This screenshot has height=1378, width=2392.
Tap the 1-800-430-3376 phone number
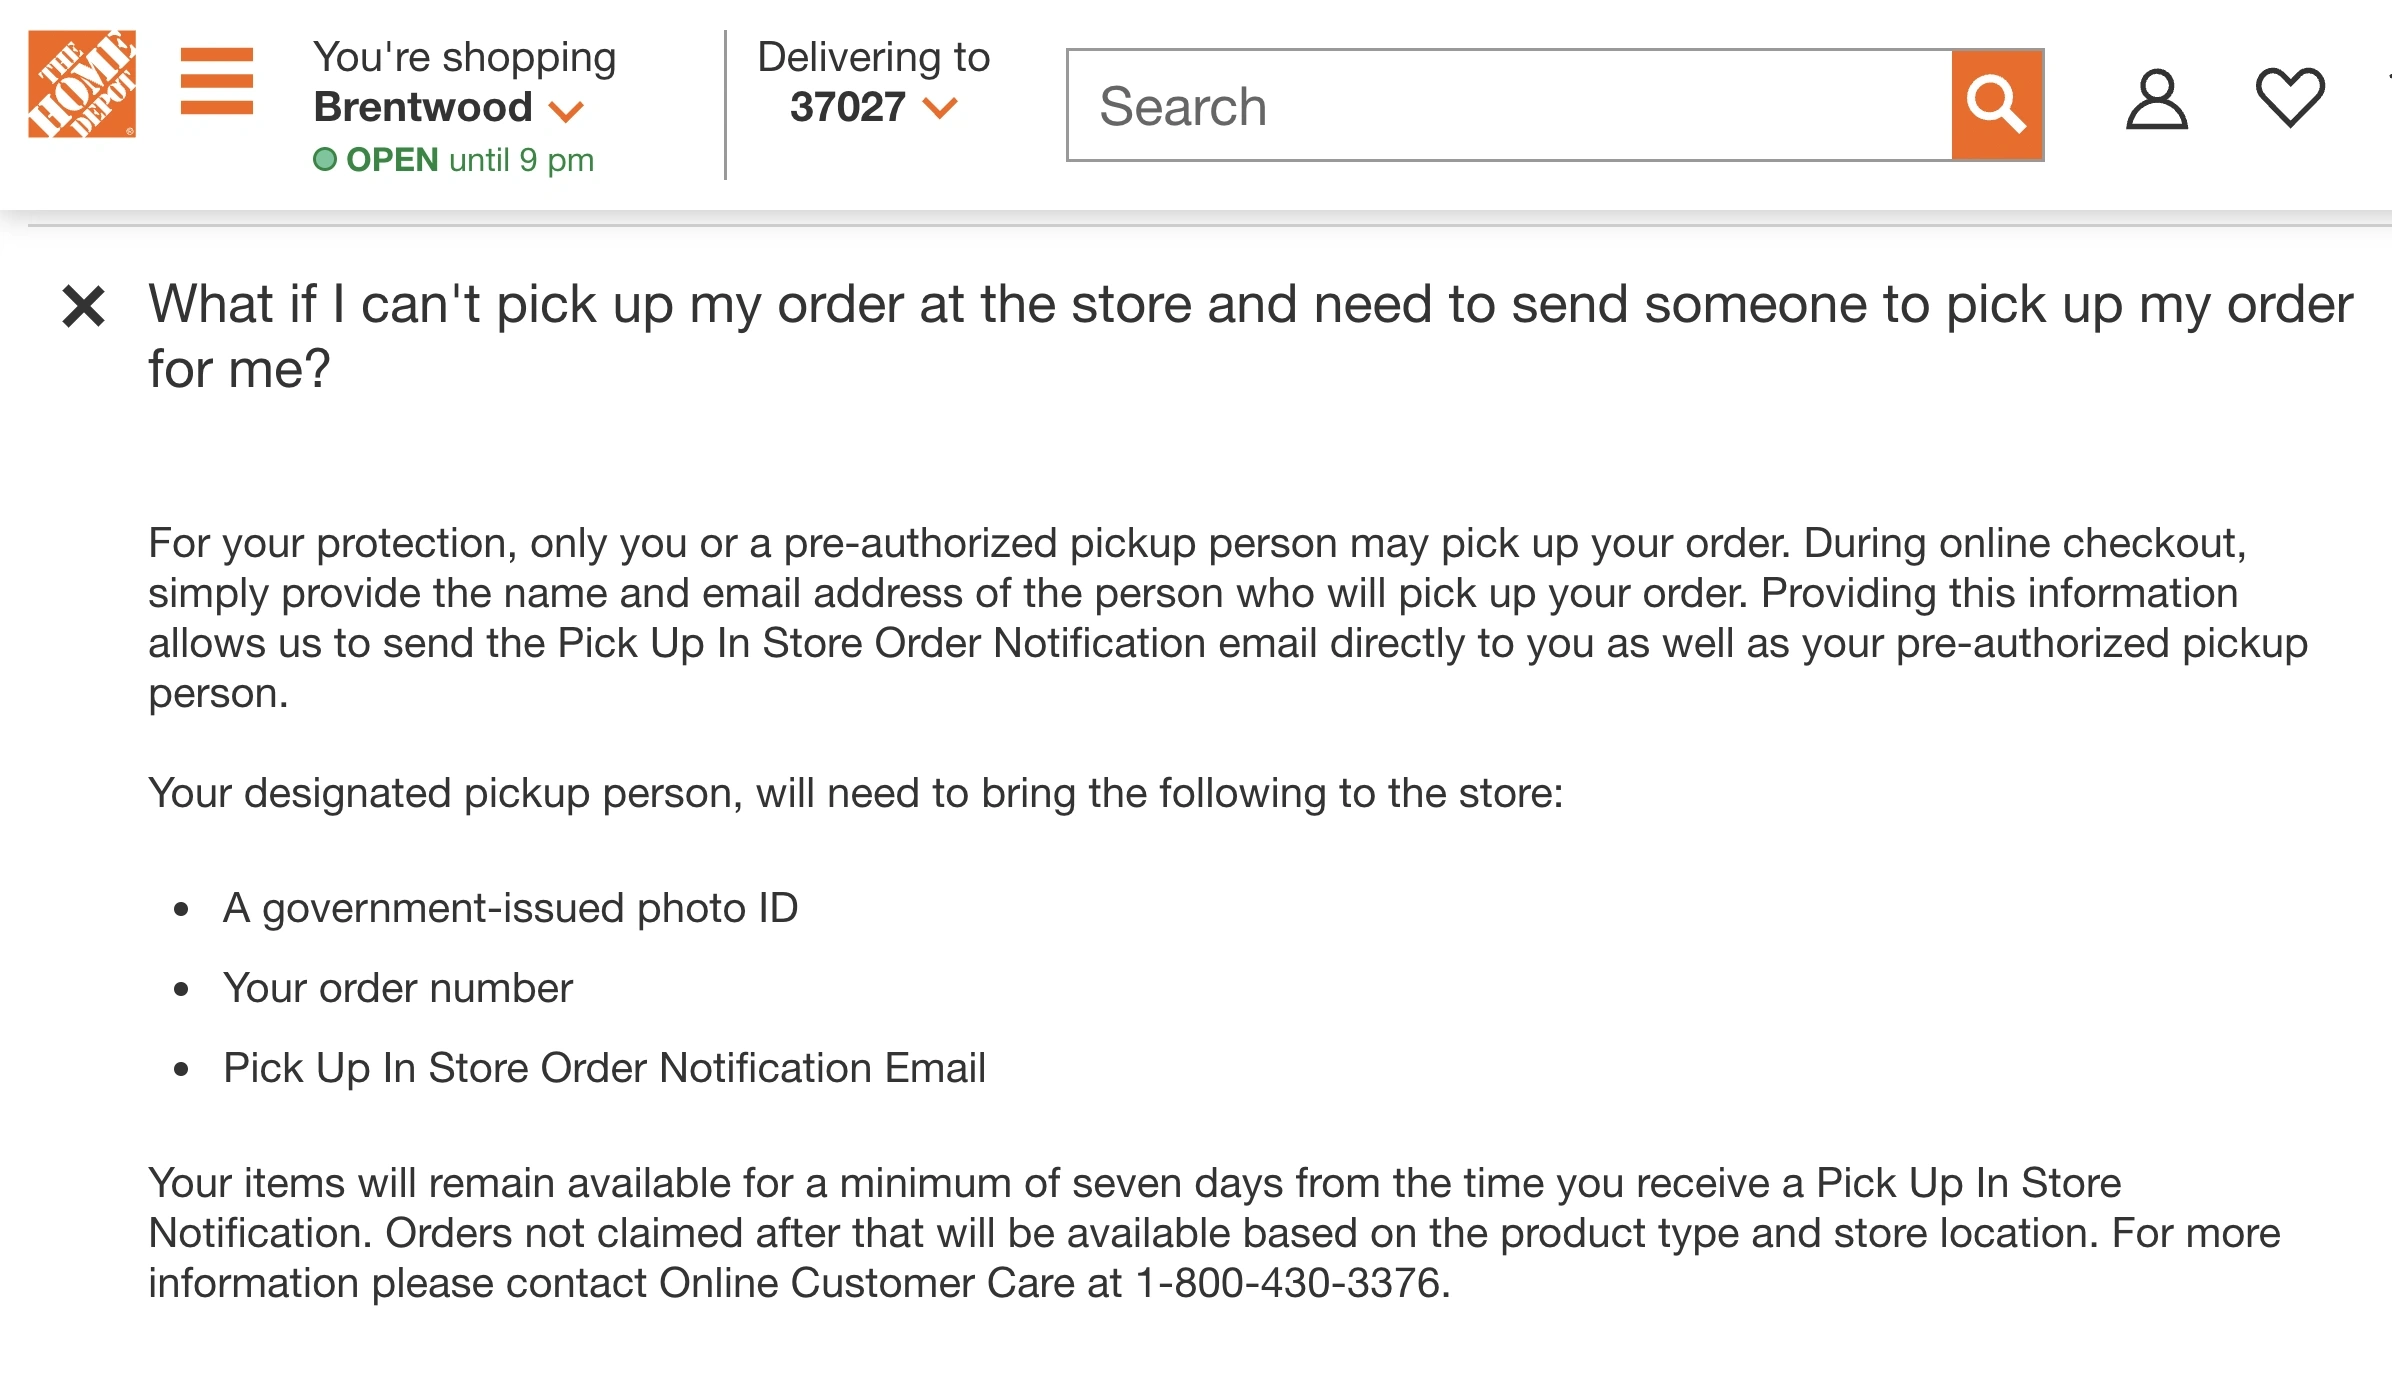[1290, 1283]
